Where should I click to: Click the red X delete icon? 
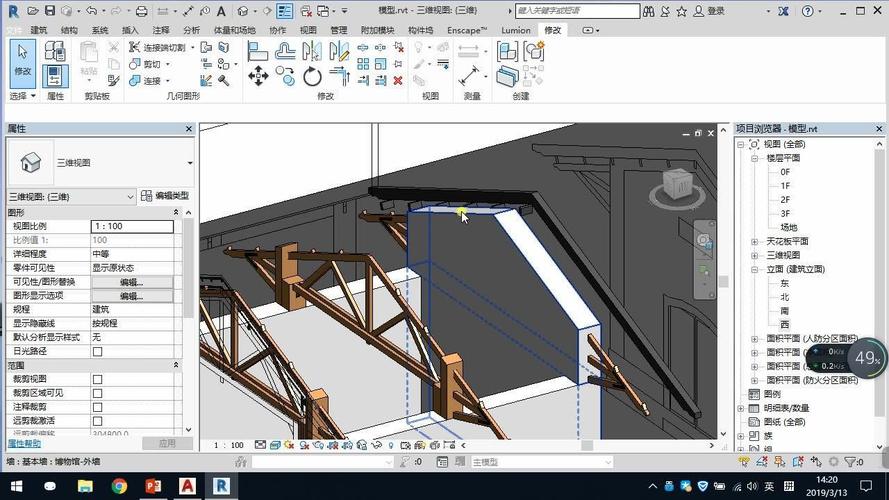(397, 80)
